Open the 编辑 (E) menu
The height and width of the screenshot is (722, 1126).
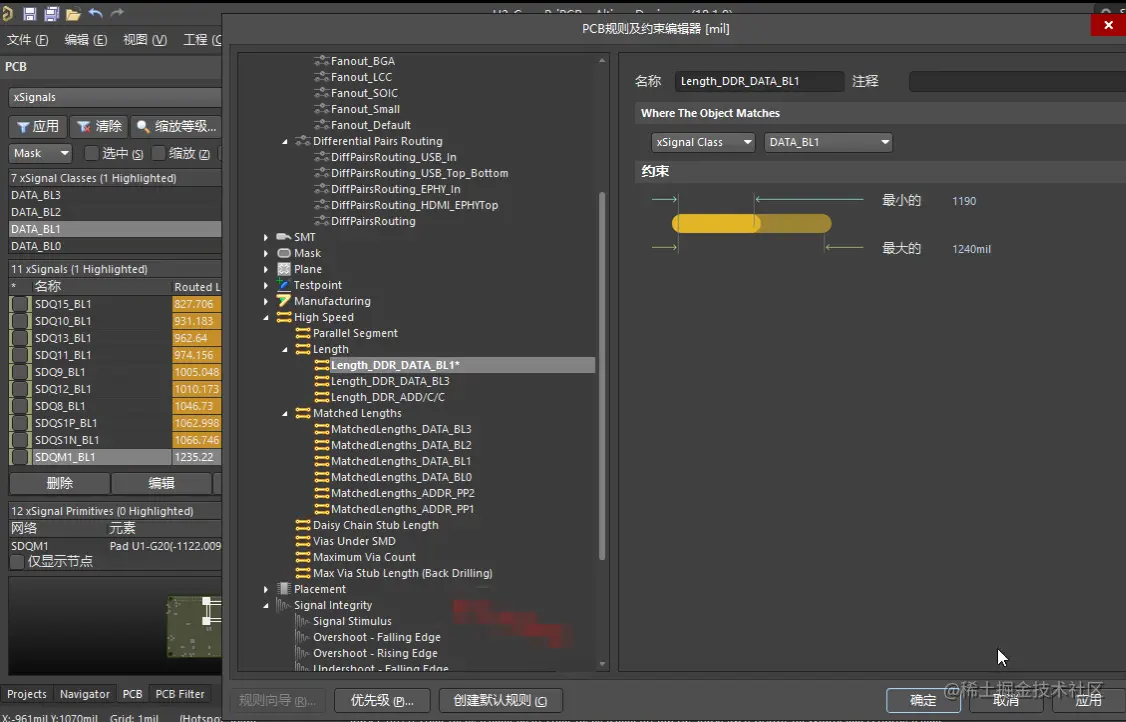point(86,40)
